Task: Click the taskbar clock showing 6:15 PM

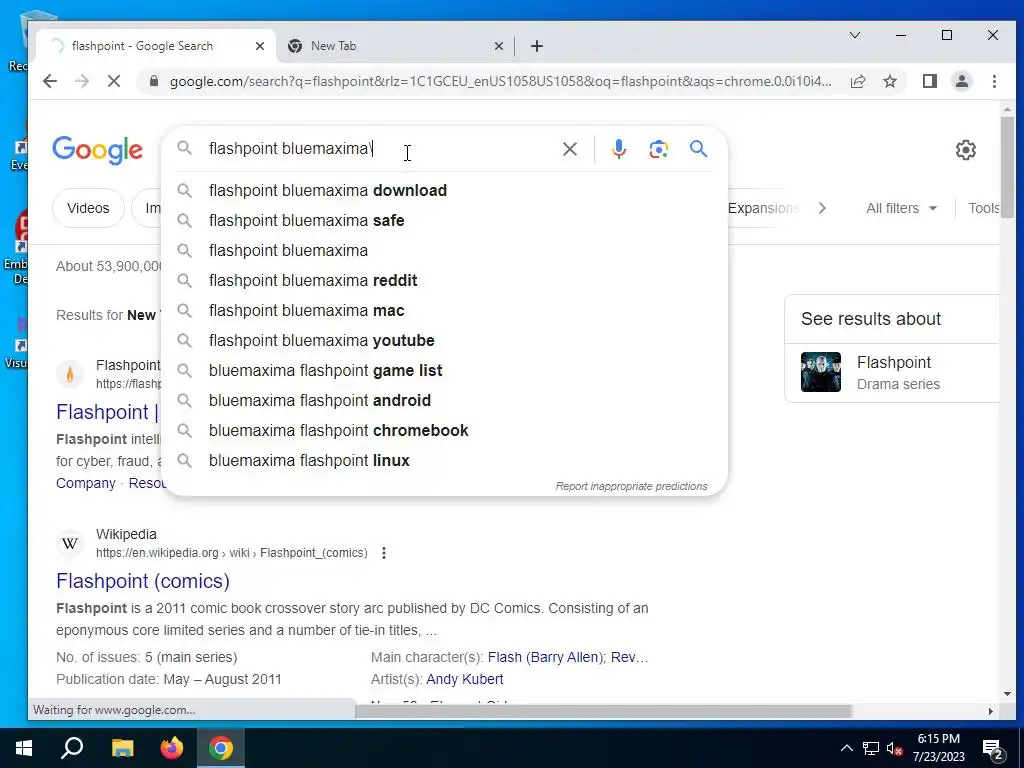Action: click(938, 748)
